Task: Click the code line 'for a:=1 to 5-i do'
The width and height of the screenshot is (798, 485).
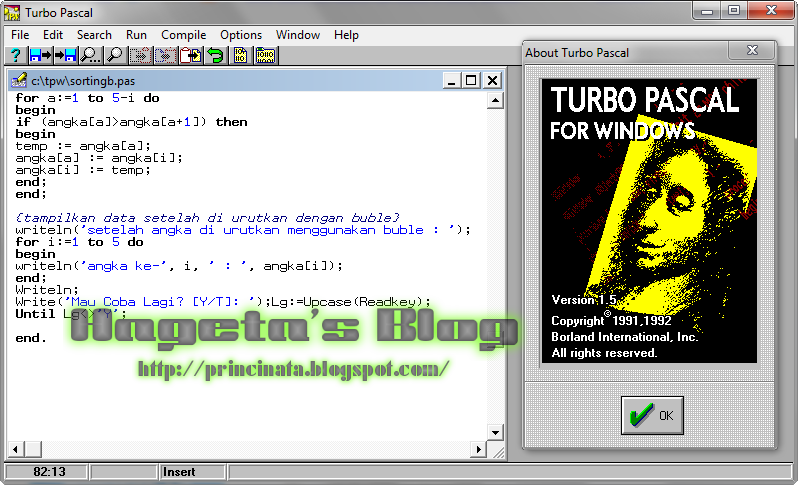Action: (87, 98)
